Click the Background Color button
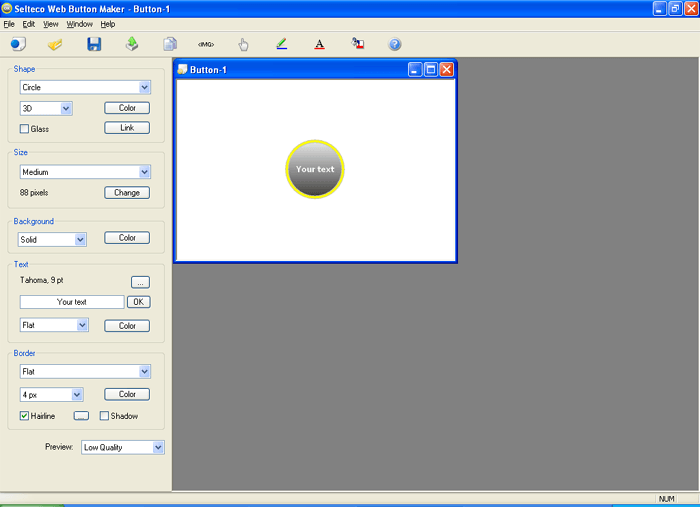Viewport: 700px width, 507px height. click(127, 238)
